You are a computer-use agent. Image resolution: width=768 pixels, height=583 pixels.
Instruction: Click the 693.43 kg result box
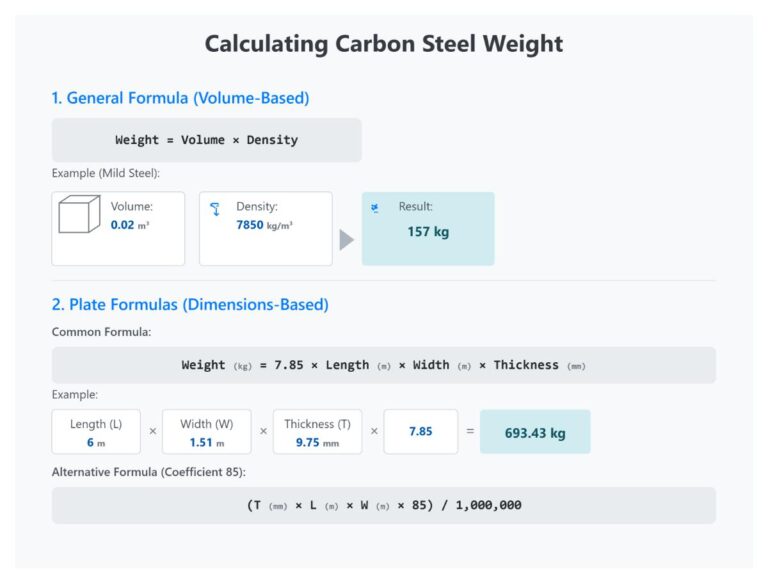tap(535, 432)
